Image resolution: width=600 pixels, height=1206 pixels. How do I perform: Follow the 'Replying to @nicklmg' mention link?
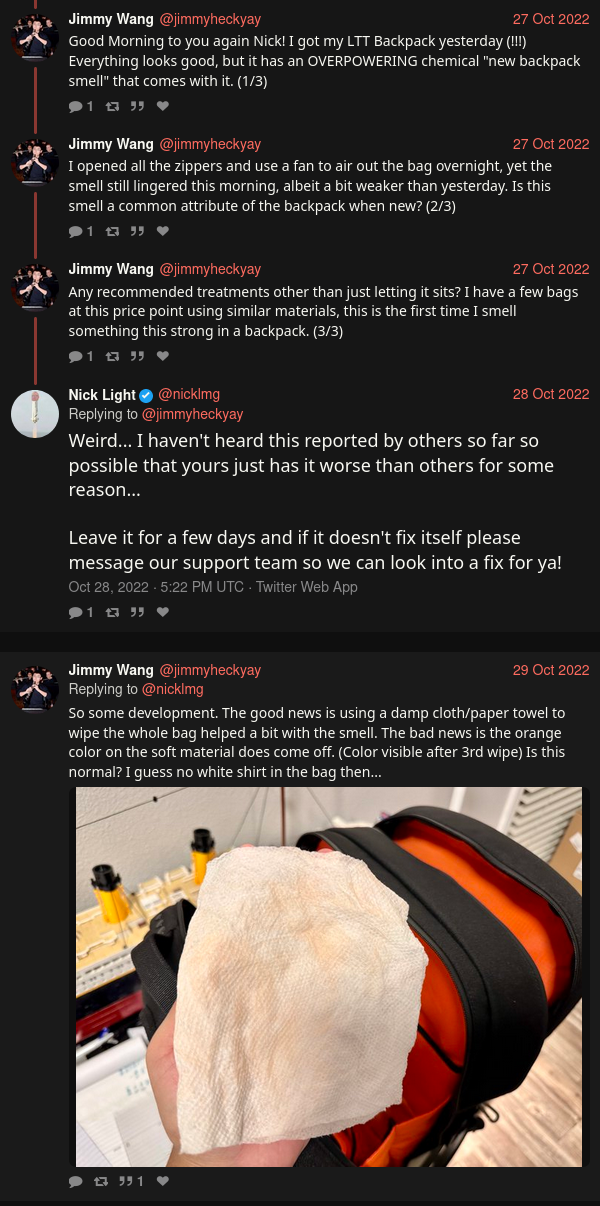click(173, 689)
